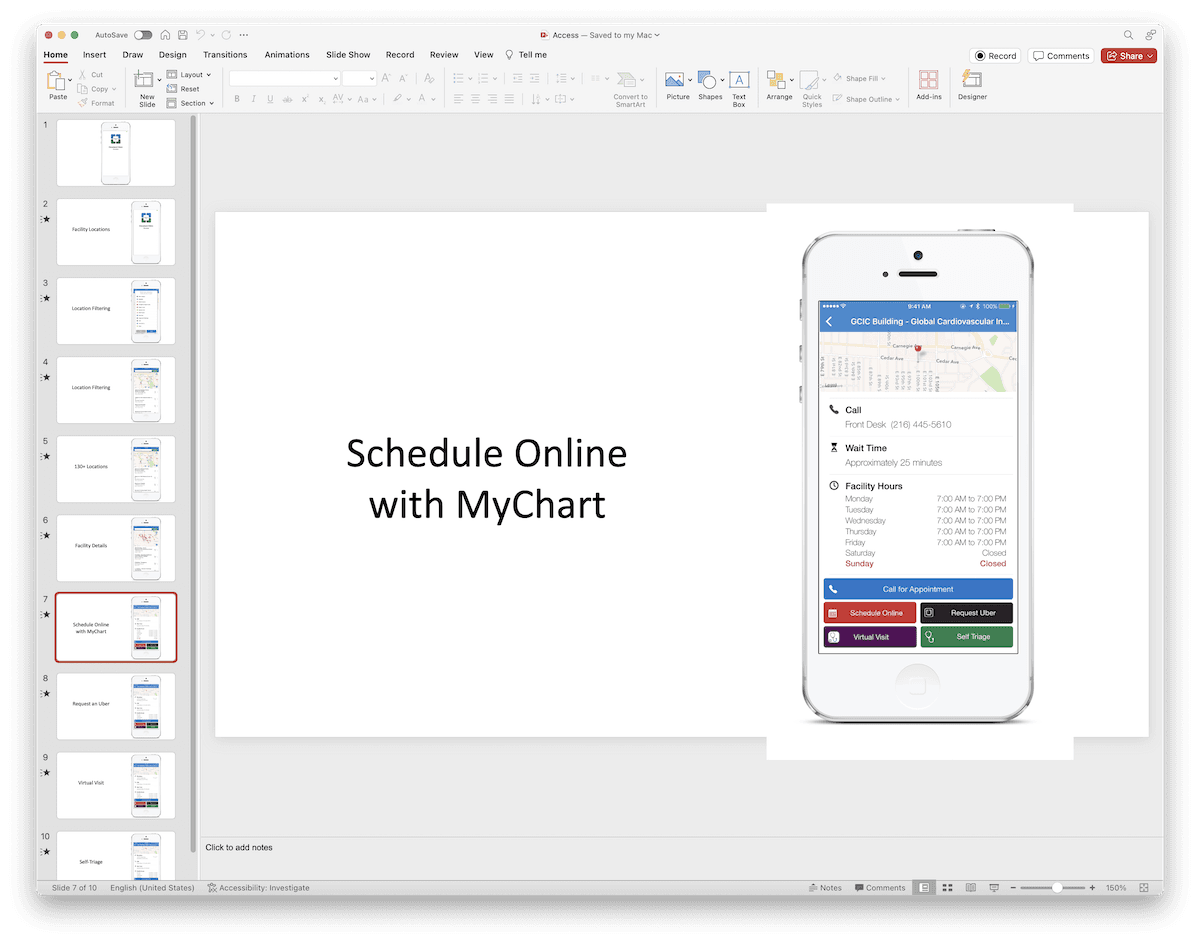1200x943 pixels.
Task: Click the New Slide icon
Action: [x=144, y=80]
